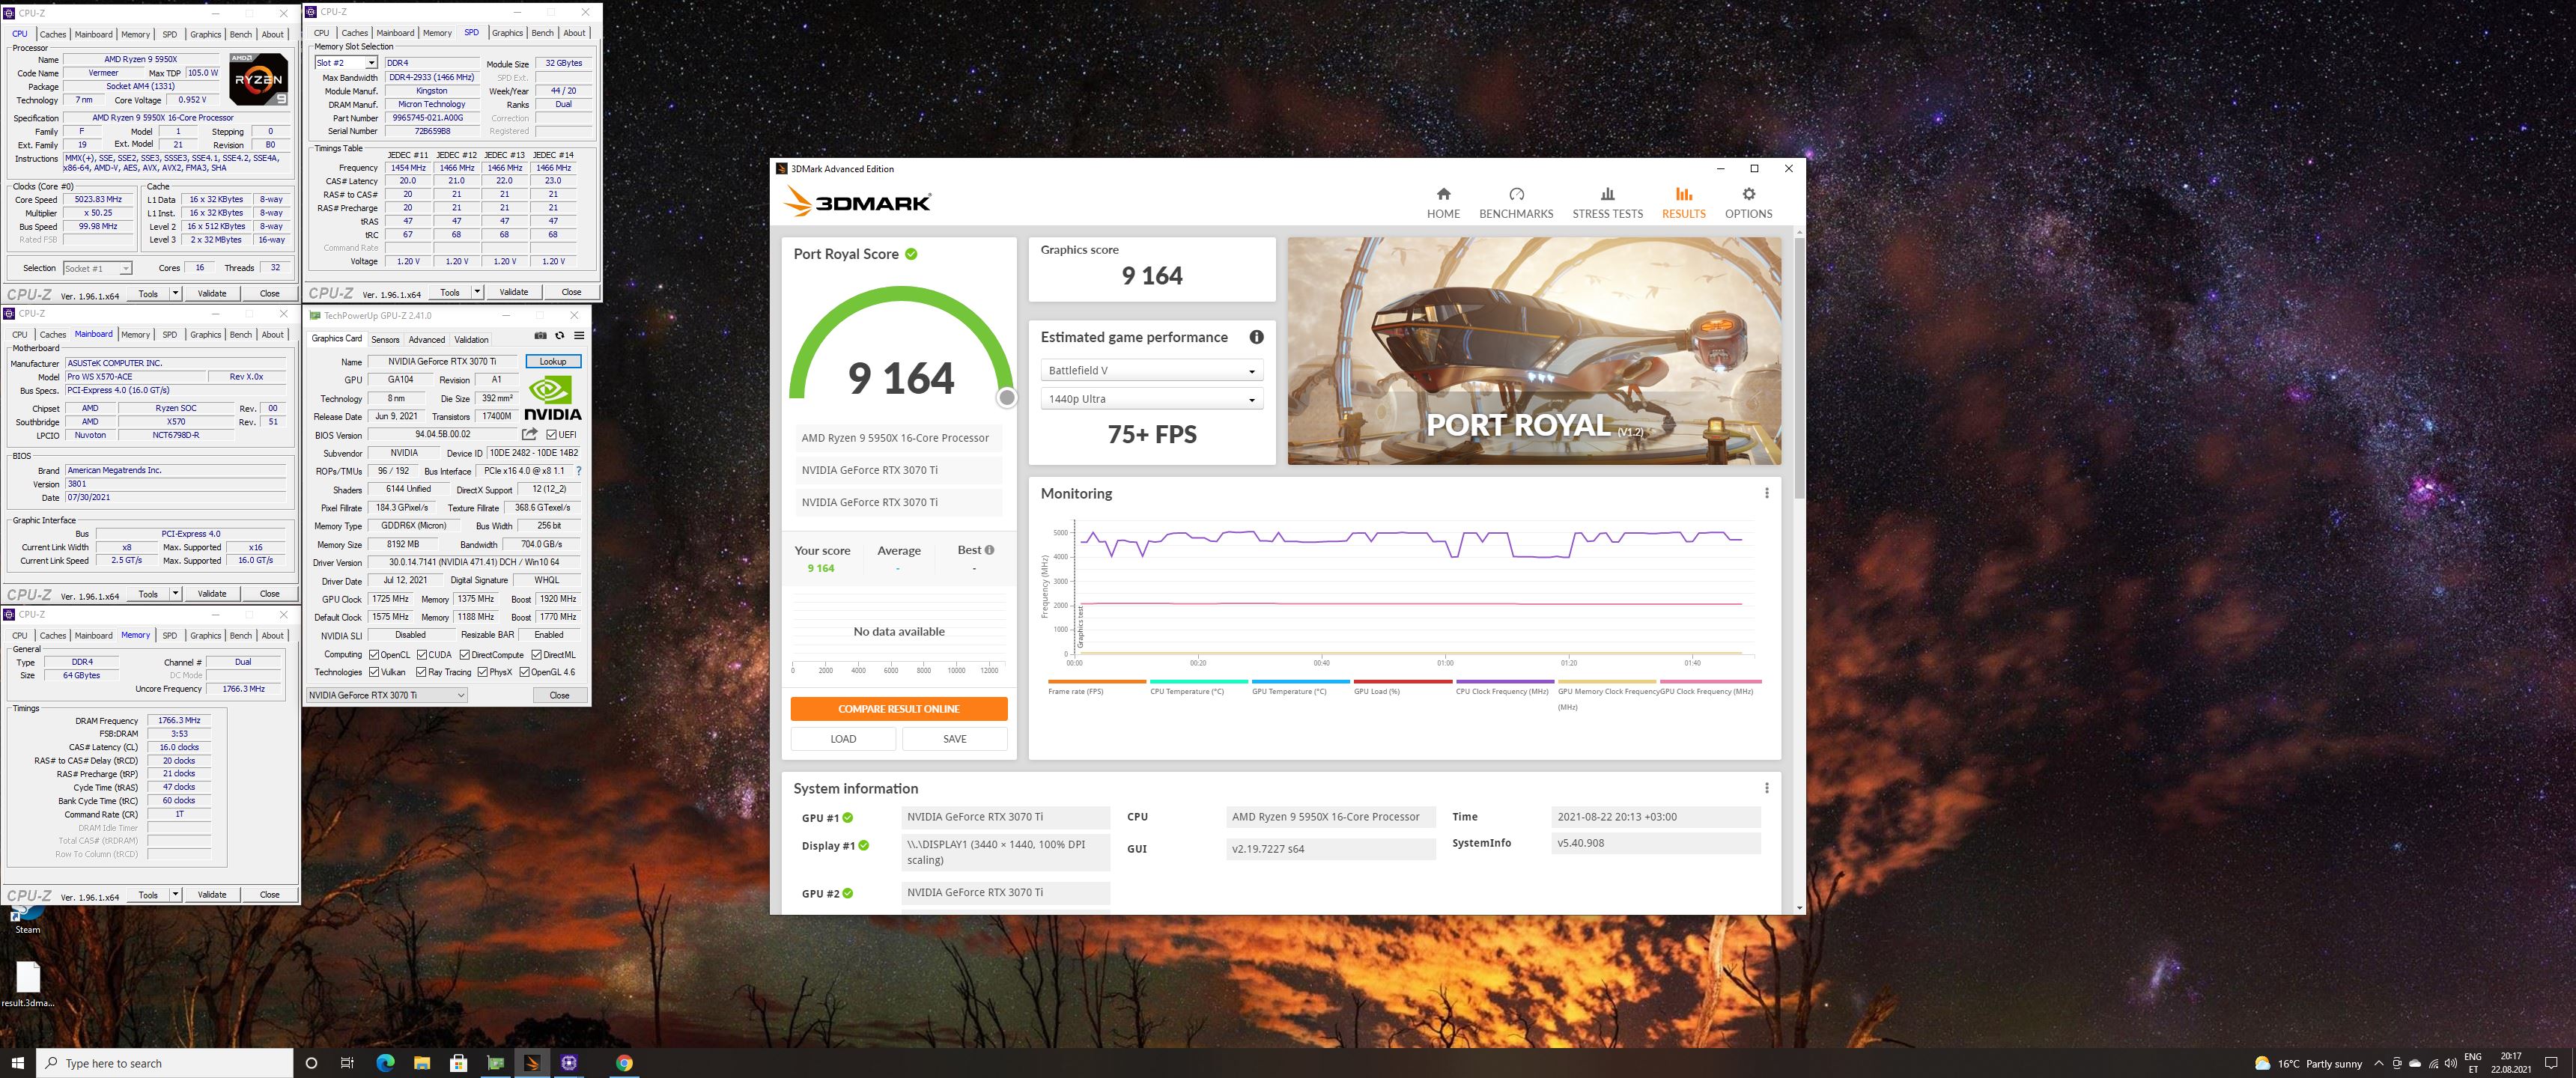Toggle the OpenGL 4.6 checkbox in GPU-Z
This screenshot has height=1078, width=2576.
click(x=524, y=672)
